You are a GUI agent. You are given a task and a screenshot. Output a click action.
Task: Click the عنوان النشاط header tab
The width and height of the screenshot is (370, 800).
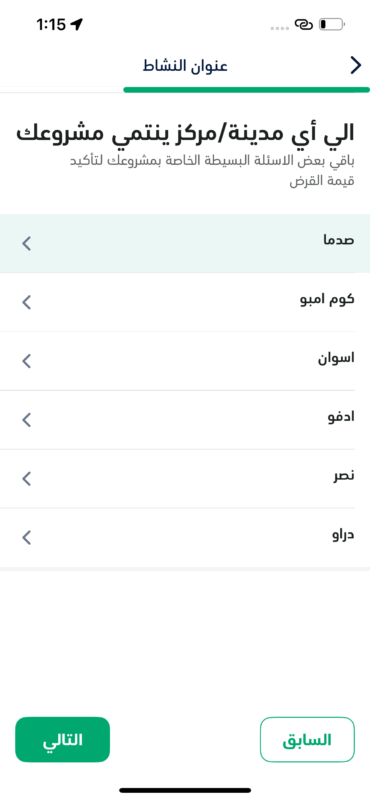click(185, 66)
